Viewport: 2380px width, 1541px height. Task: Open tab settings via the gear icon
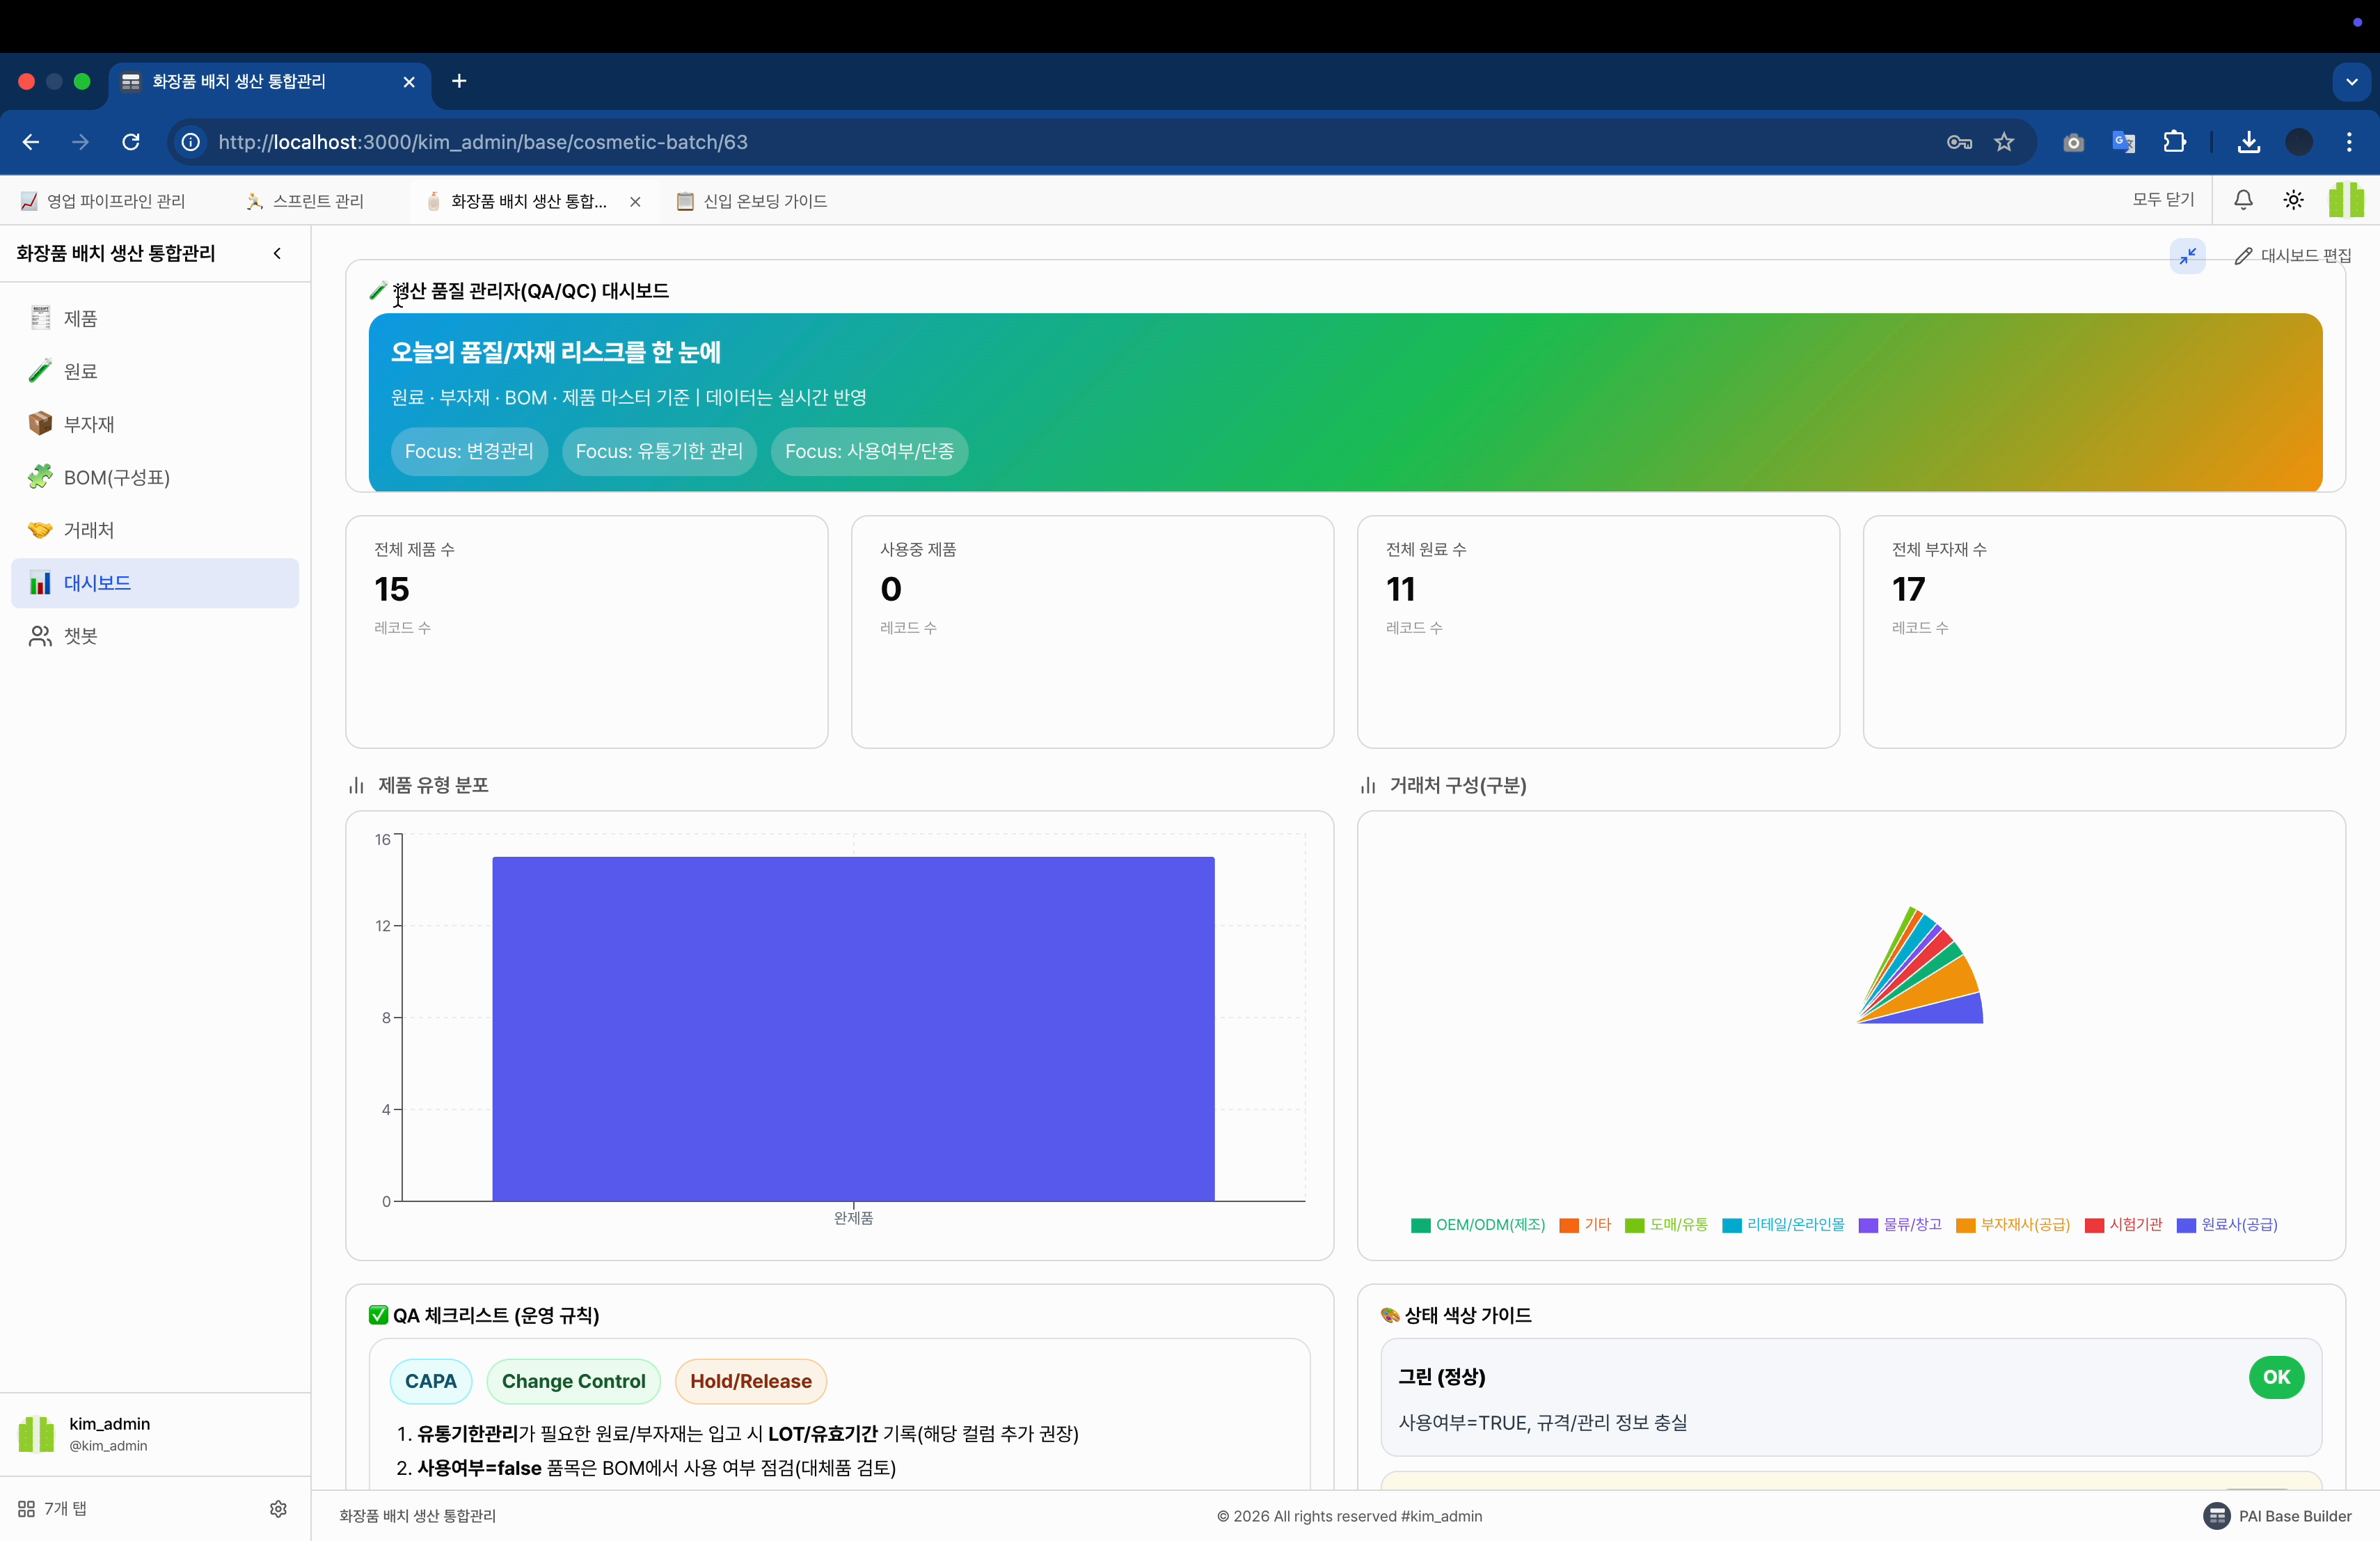pyautogui.click(x=278, y=1510)
